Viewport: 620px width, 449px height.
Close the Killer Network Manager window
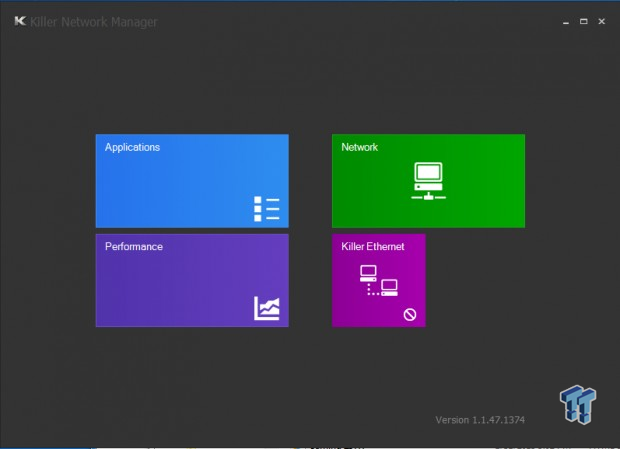point(601,21)
